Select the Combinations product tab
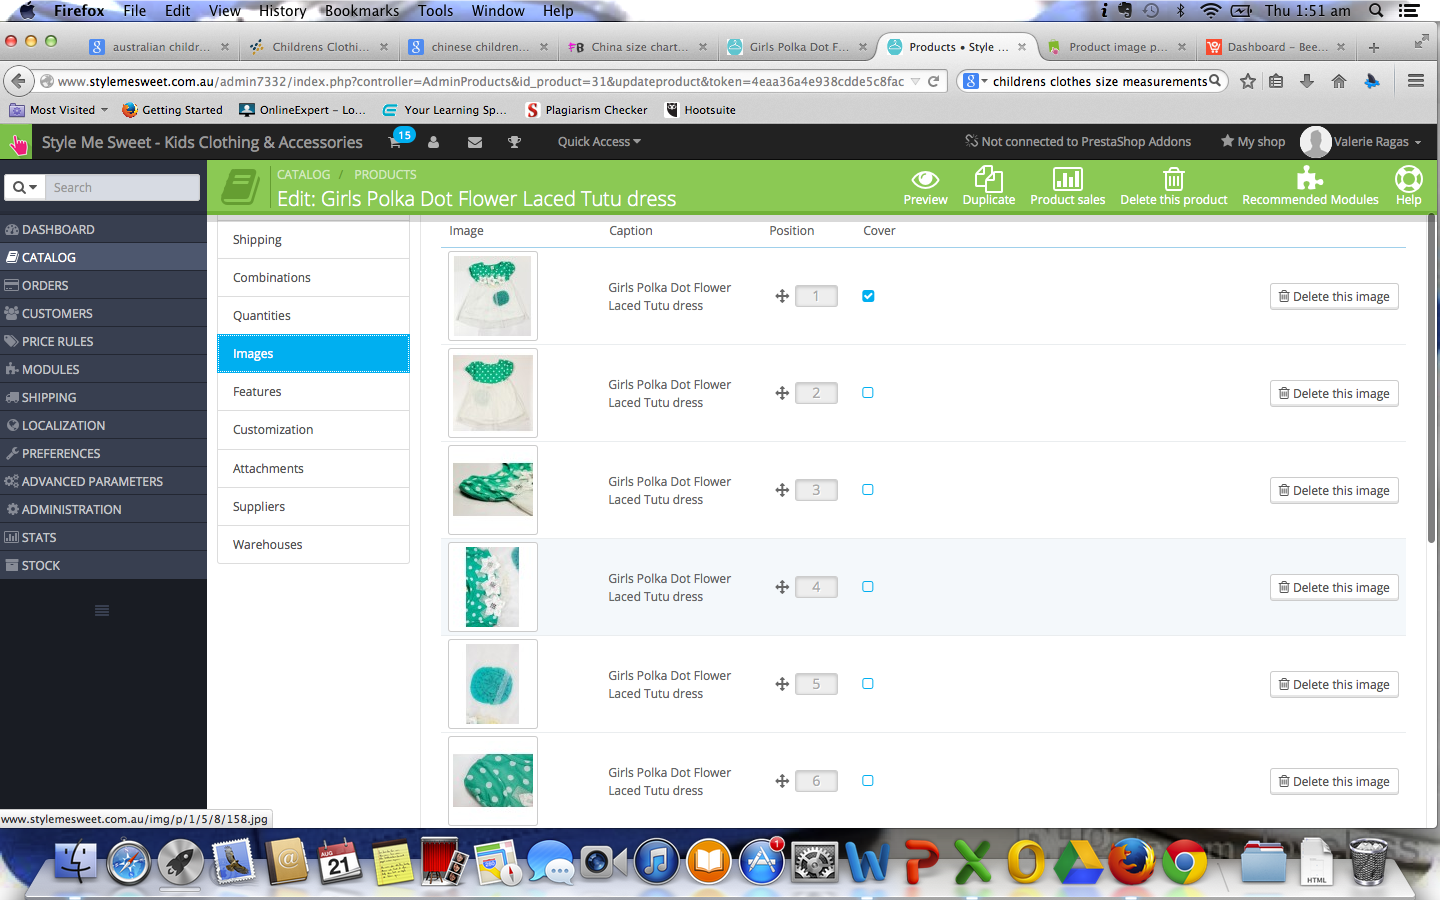Screen dimensions: 1440x900 pyautogui.click(x=313, y=278)
